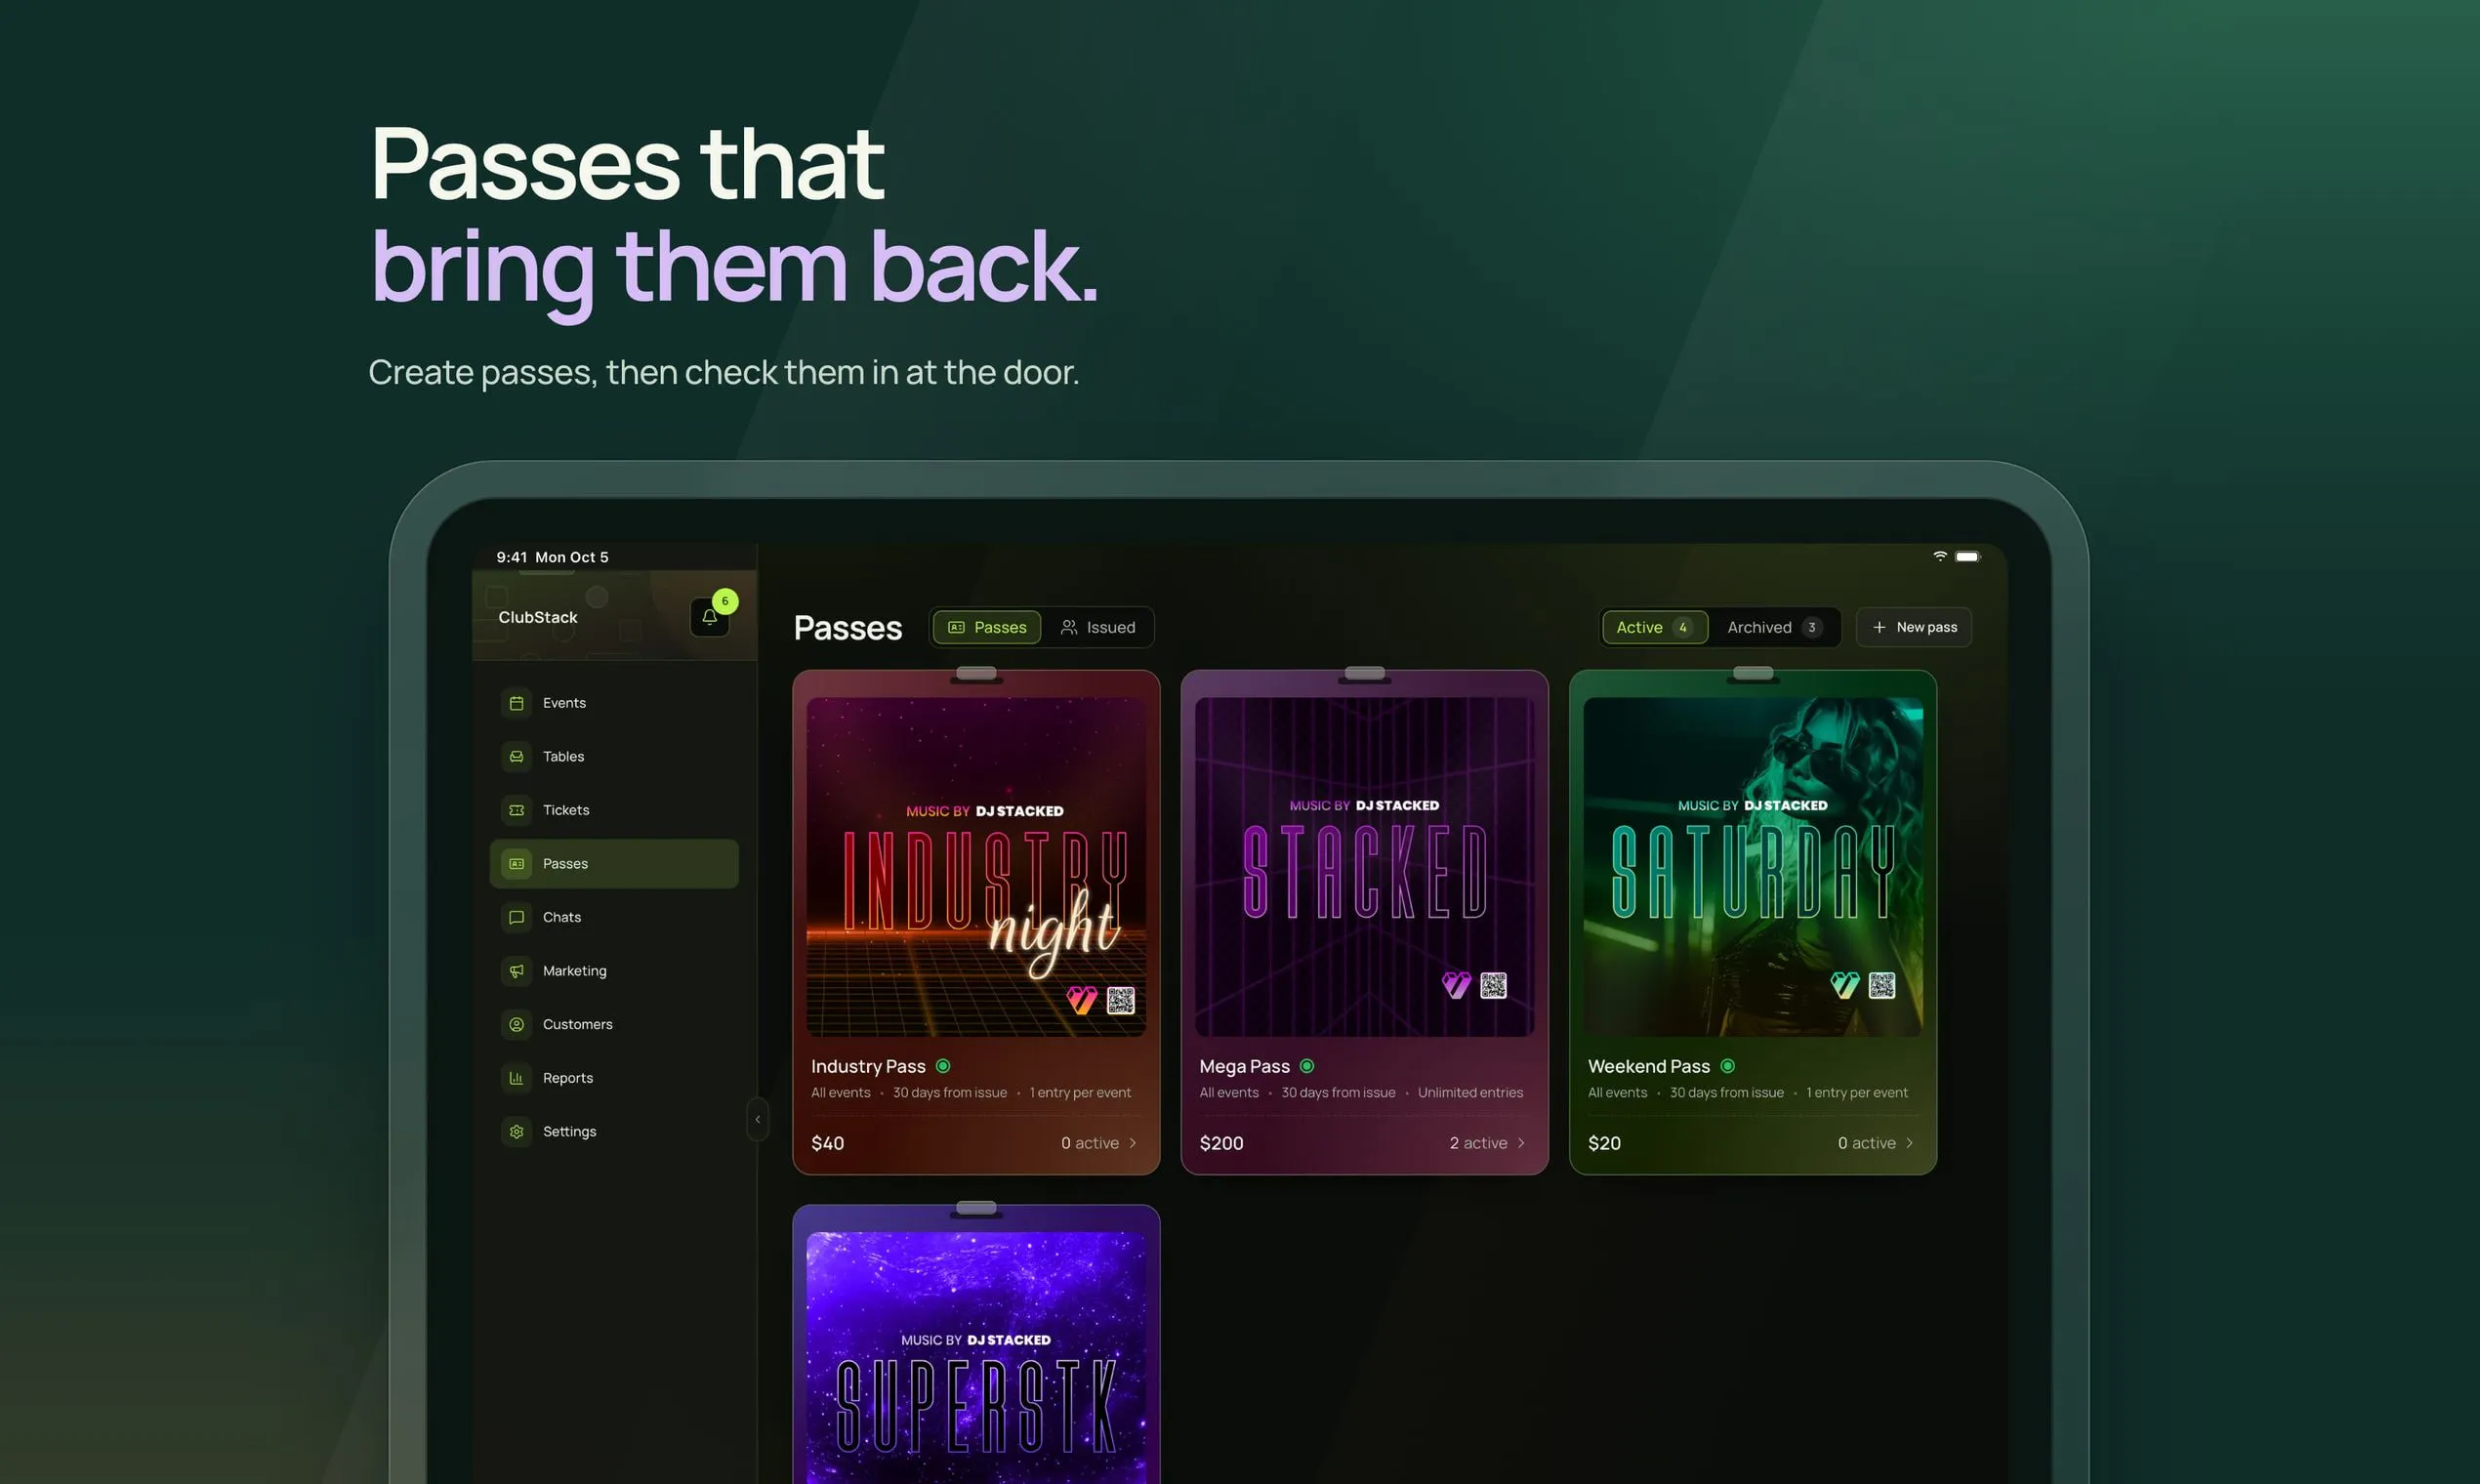Click the Chats bubble icon in sidebar

(x=516, y=917)
